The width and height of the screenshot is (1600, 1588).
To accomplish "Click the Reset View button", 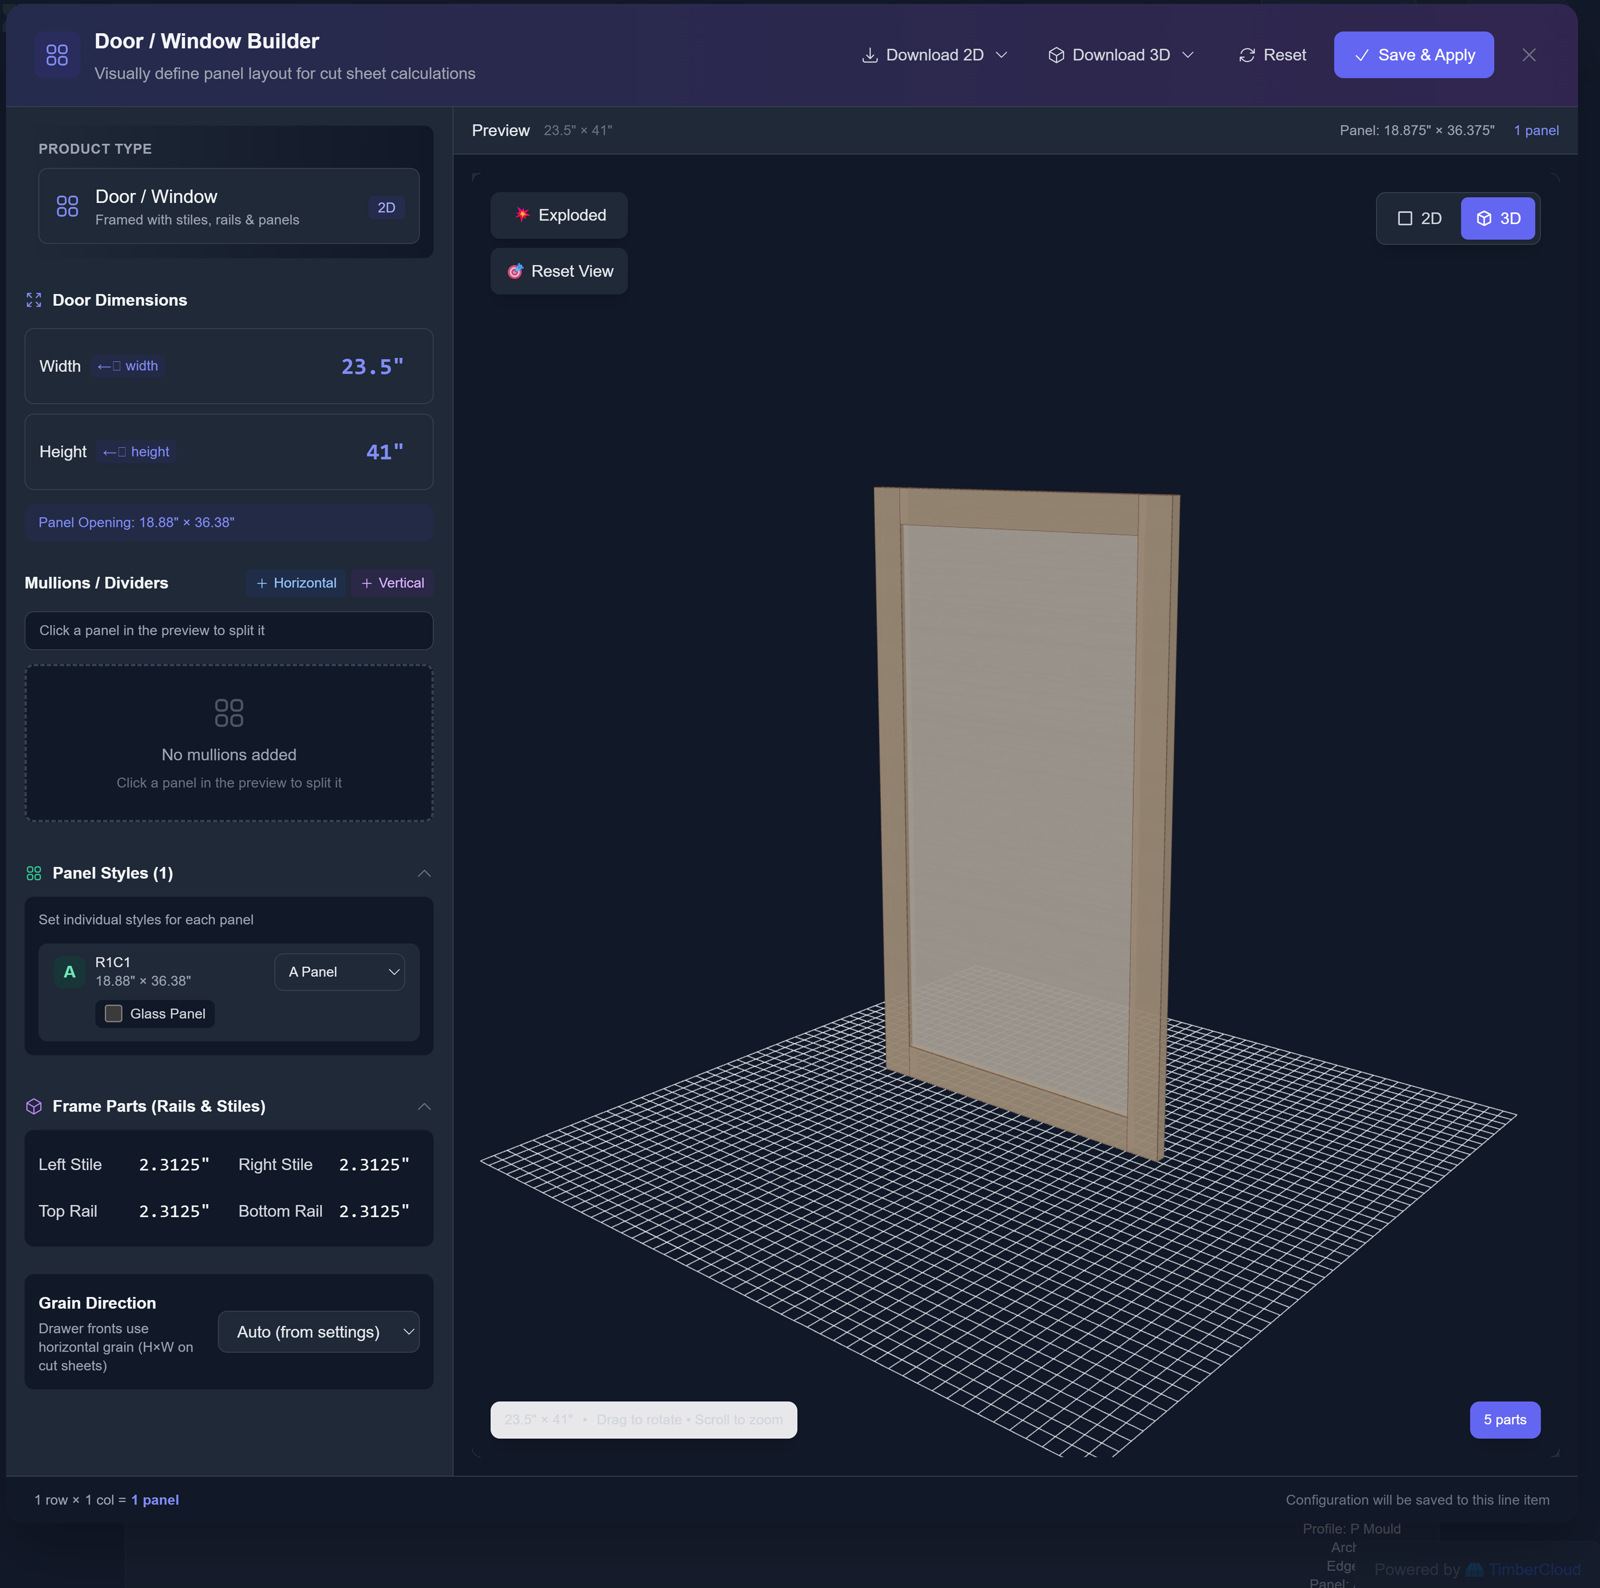I will (x=559, y=271).
